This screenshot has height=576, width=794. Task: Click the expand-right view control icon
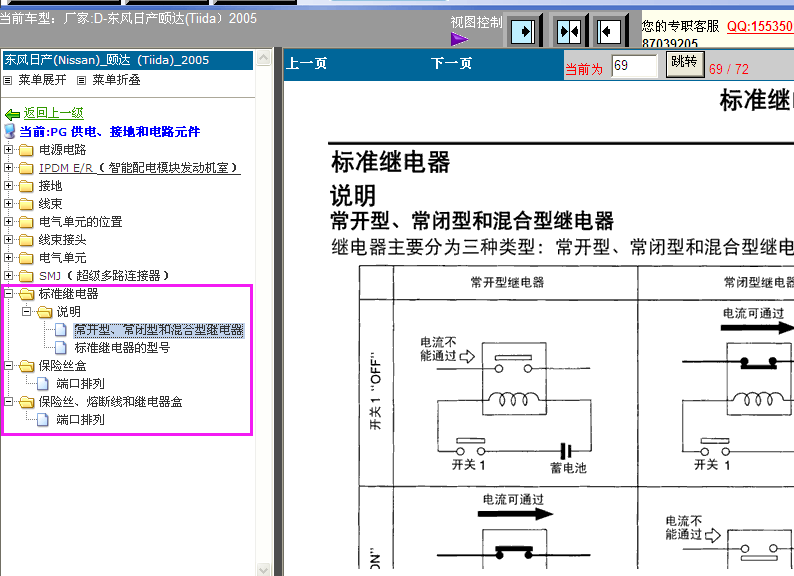point(523,31)
